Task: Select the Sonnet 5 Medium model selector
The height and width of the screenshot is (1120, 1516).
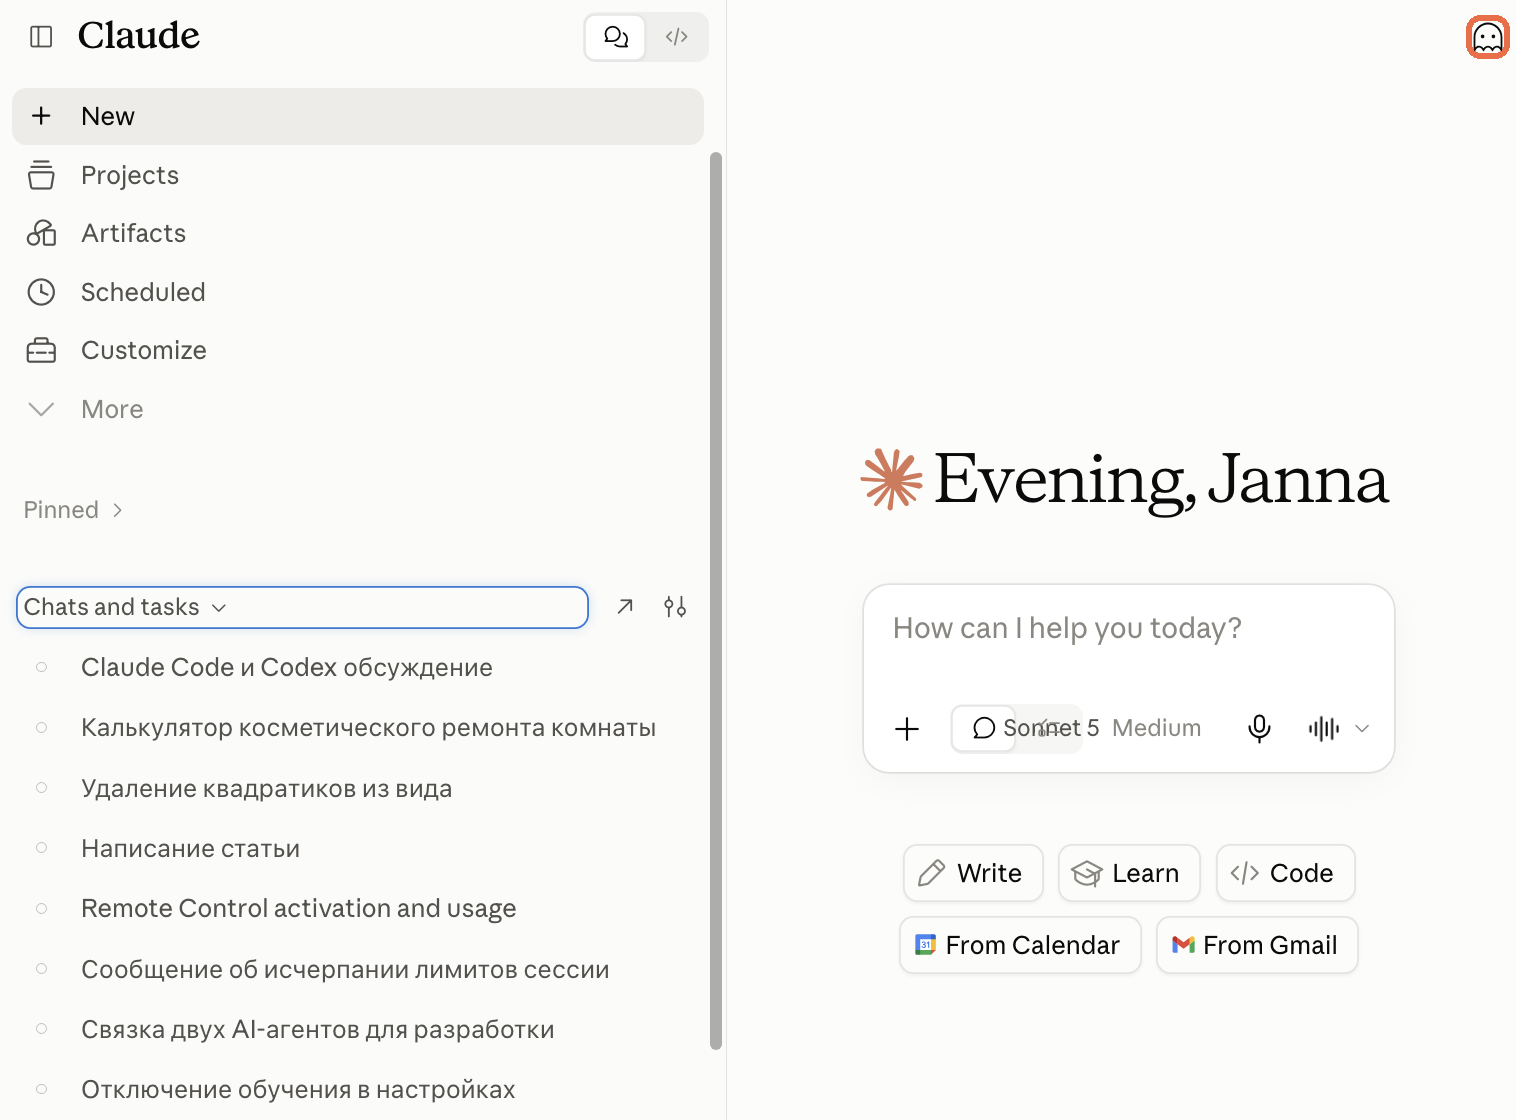Action: coord(1102,728)
